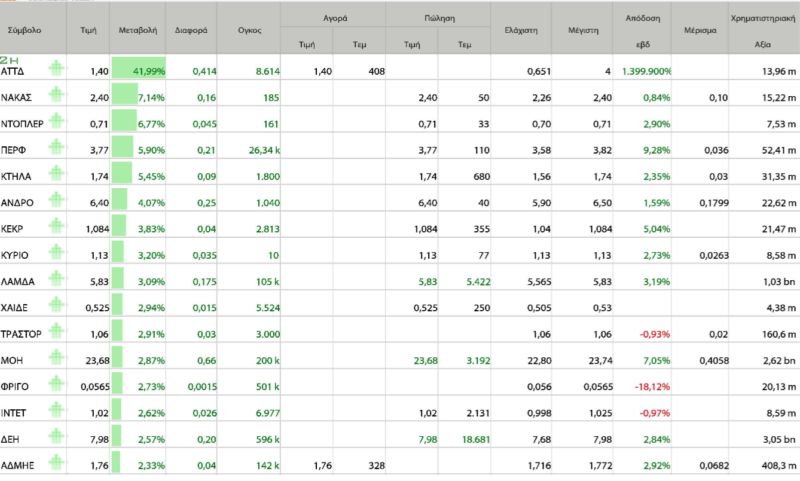Click the 41,99% green change bar
Screen dimensions: 800x481
coord(139,71)
